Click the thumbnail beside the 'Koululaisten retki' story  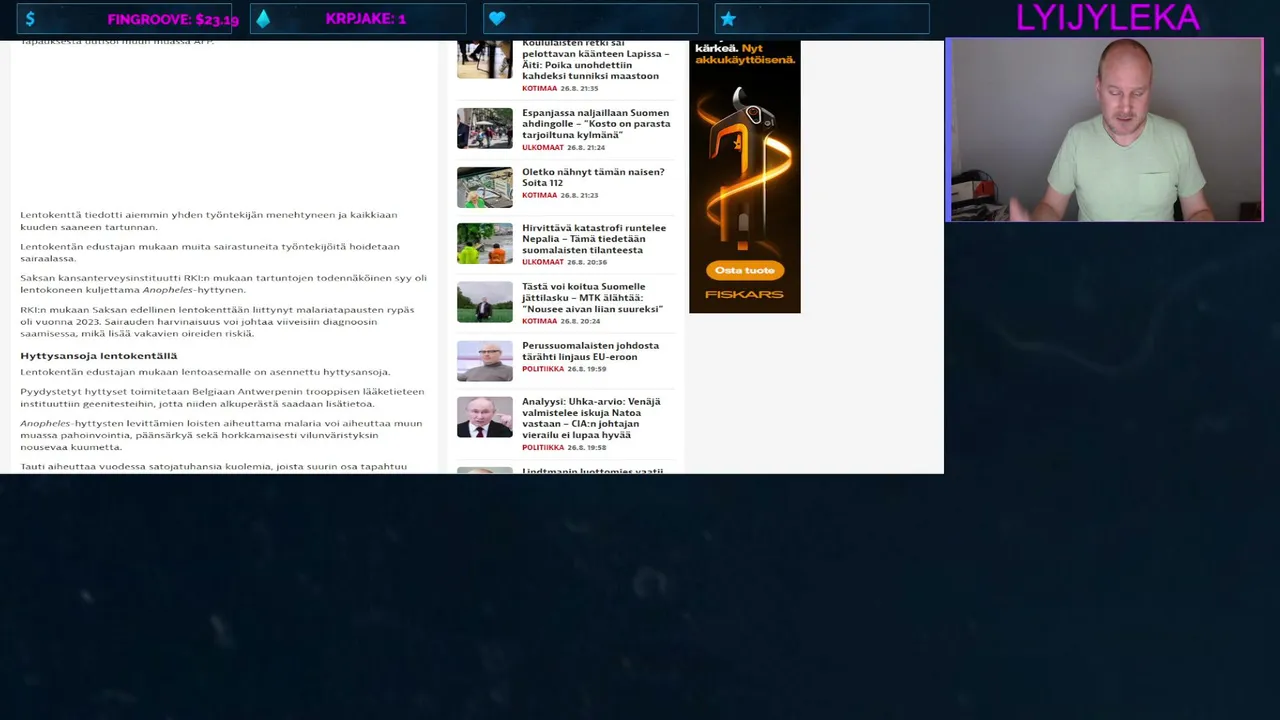click(x=485, y=59)
